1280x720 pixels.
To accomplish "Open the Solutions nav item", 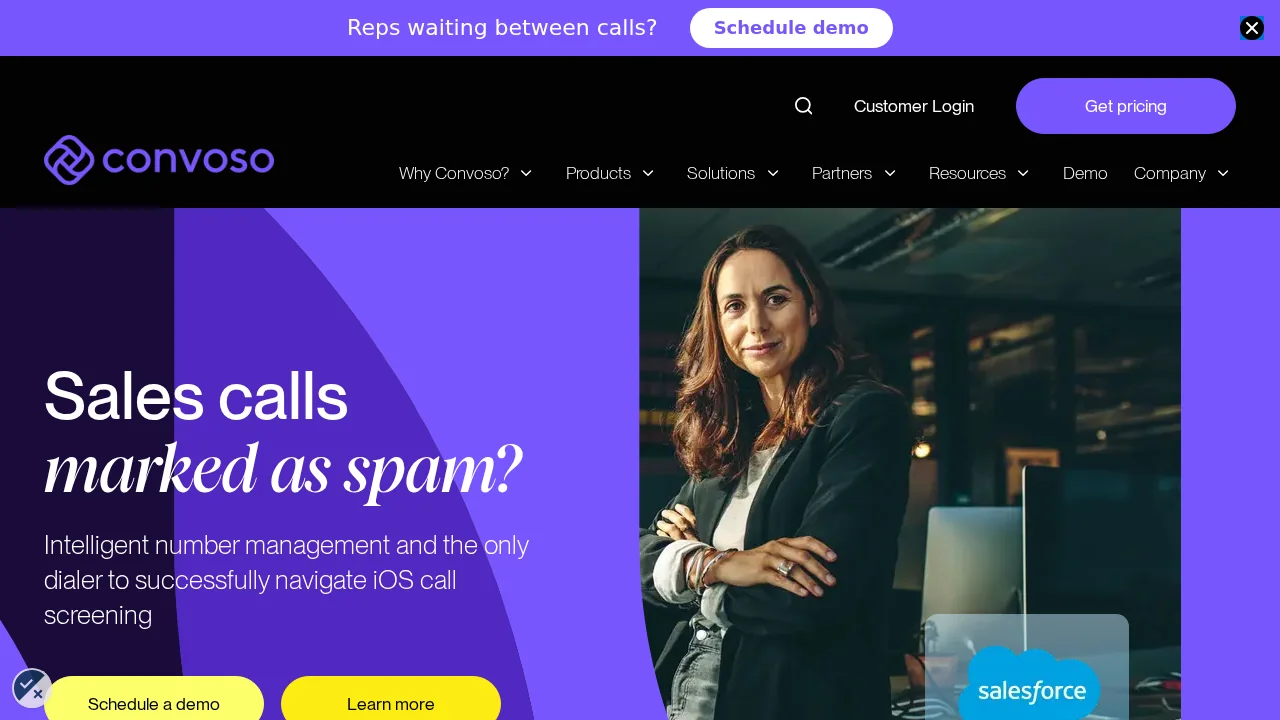I will coord(721,173).
